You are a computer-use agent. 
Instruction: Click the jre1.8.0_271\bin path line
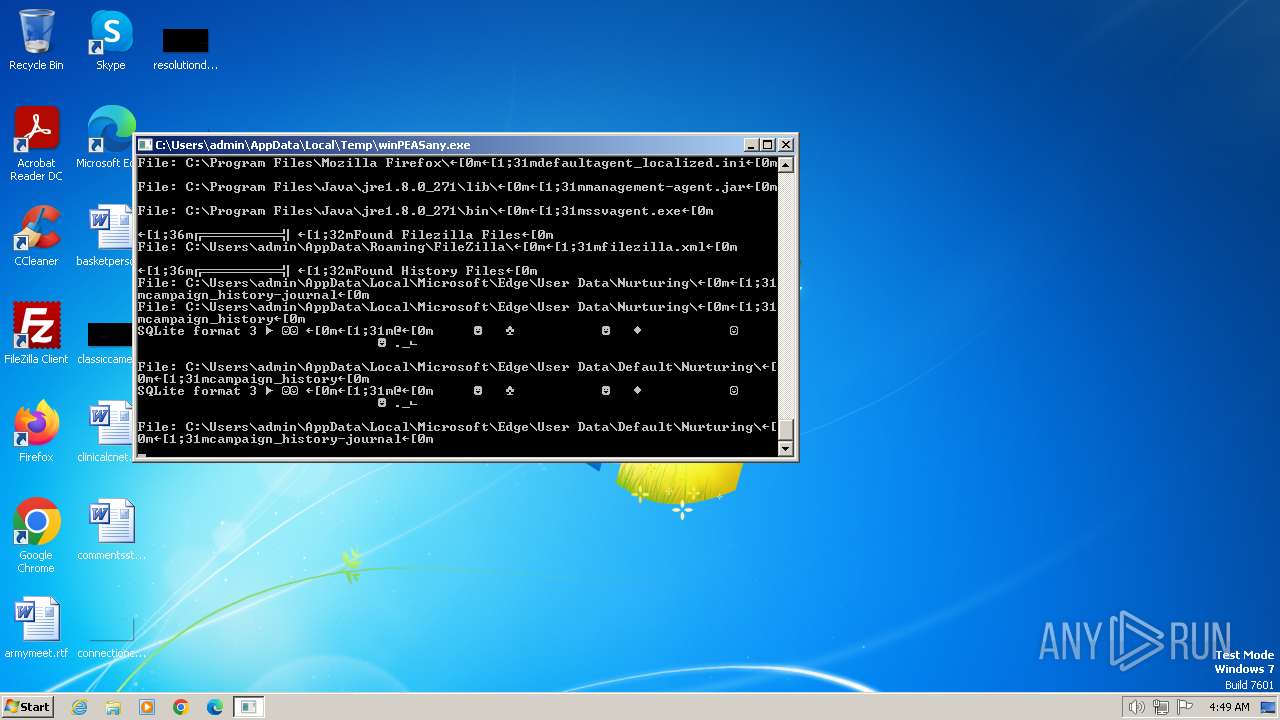point(425,211)
